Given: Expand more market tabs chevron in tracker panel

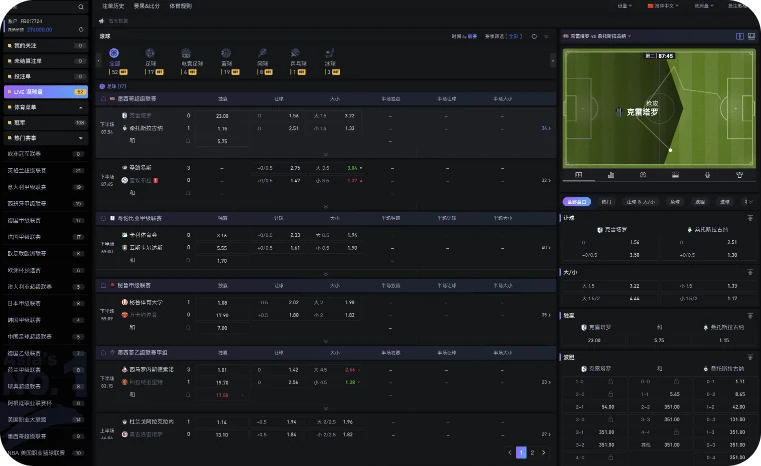Looking at the screenshot, I should [x=749, y=202].
